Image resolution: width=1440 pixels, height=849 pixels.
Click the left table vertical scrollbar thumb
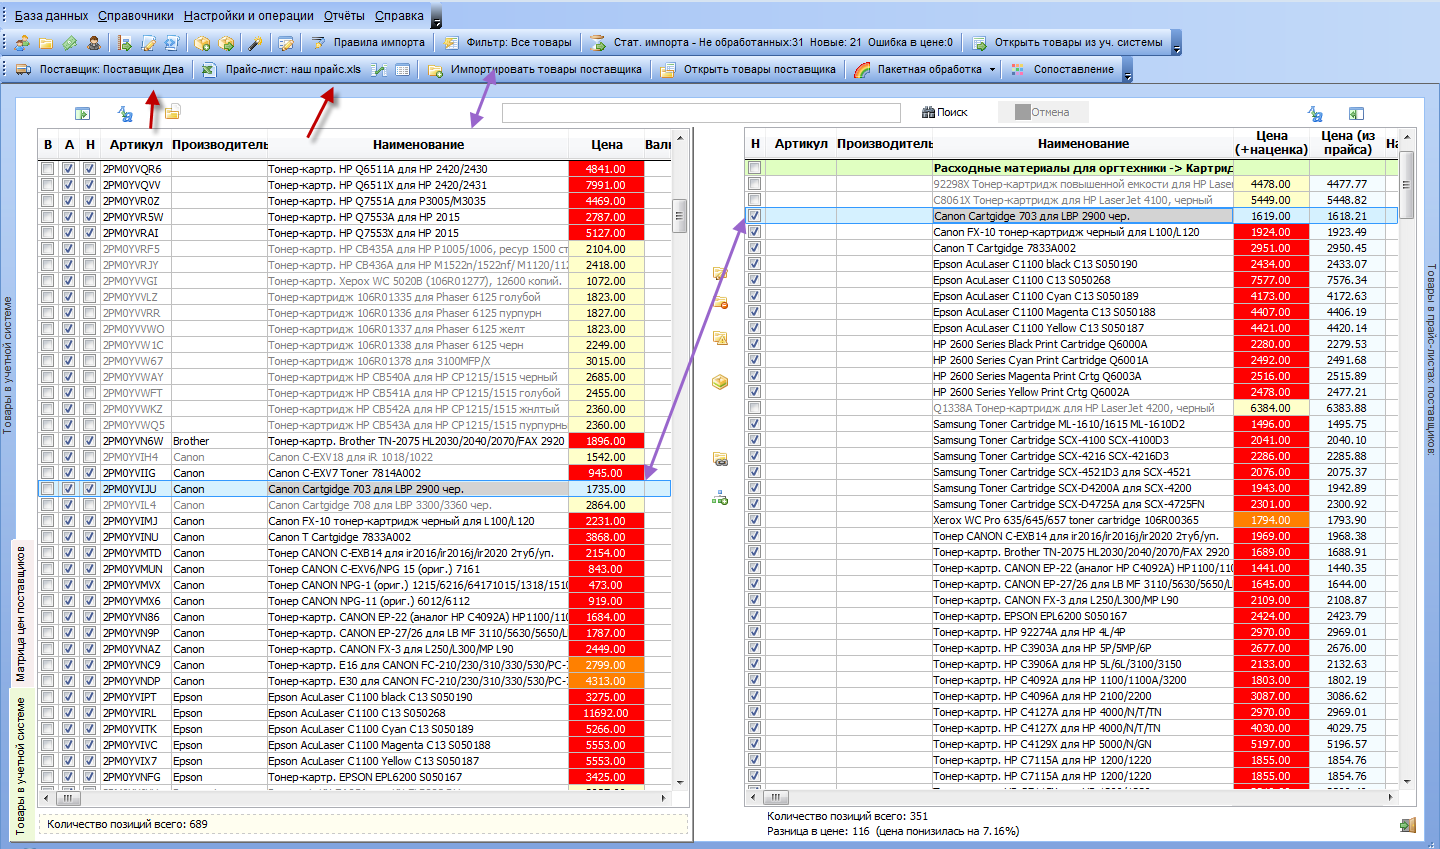[681, 216]
